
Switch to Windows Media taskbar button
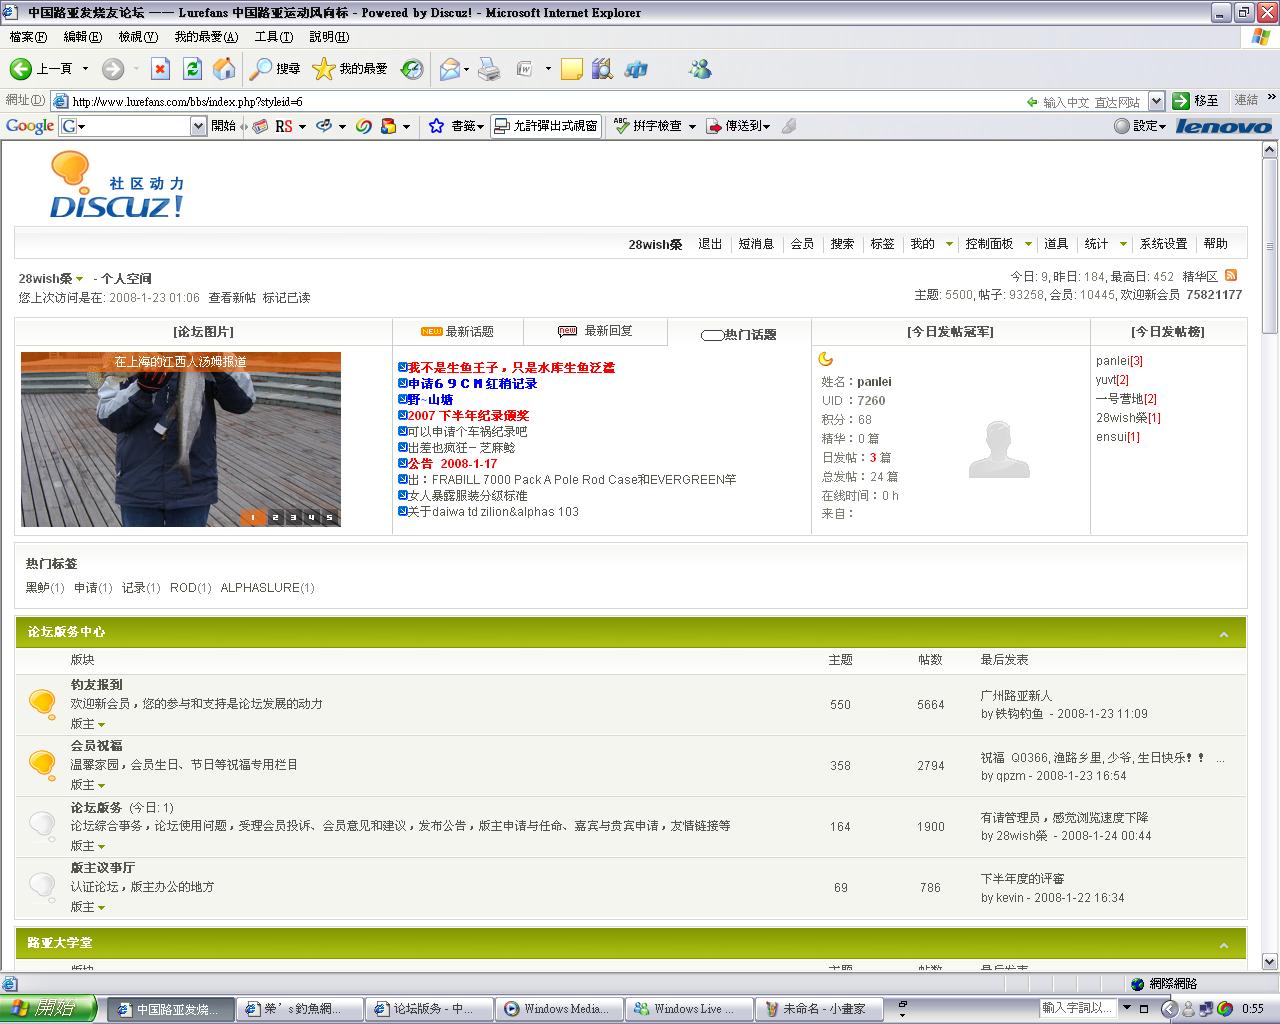(559, 1009)
